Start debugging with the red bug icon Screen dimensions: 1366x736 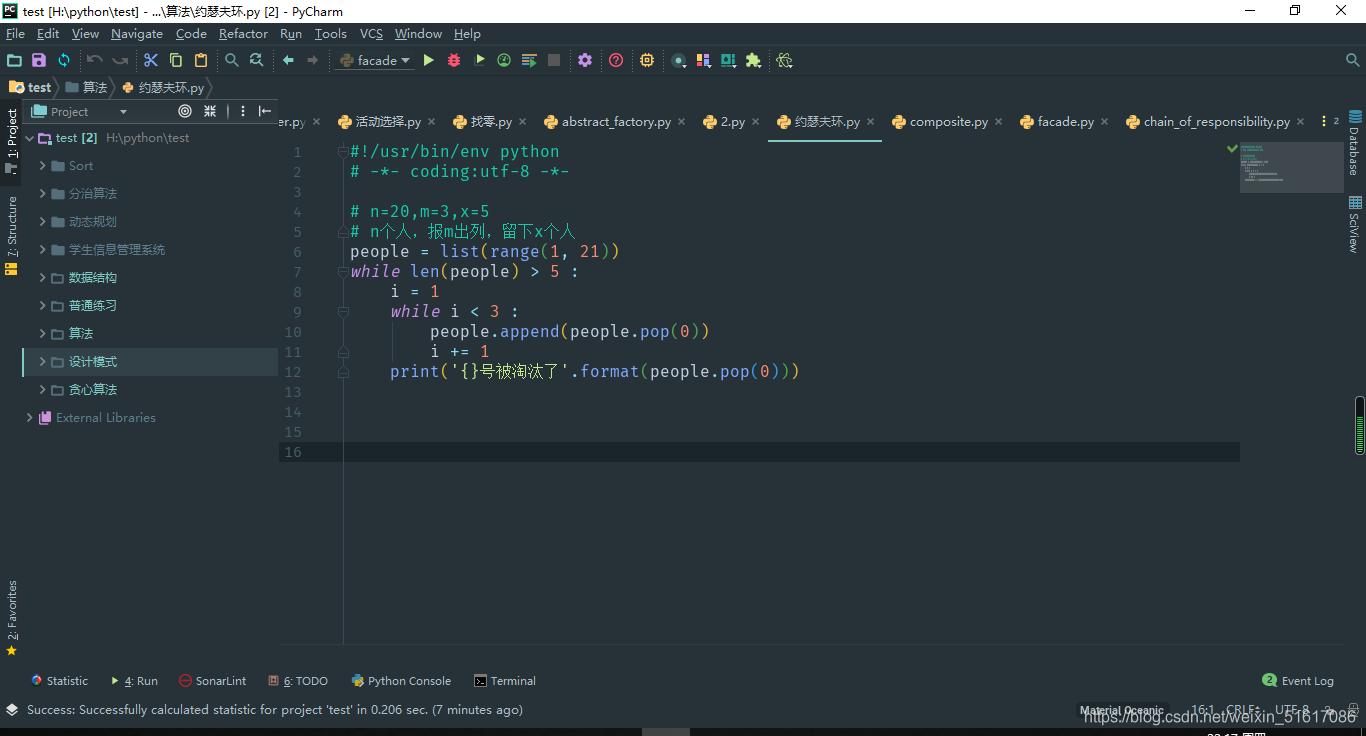pos(454,60)
